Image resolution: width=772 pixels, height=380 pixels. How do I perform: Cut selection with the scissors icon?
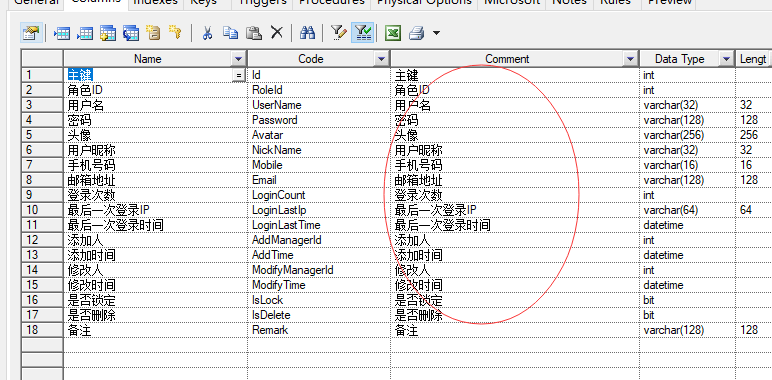[207, 33]
